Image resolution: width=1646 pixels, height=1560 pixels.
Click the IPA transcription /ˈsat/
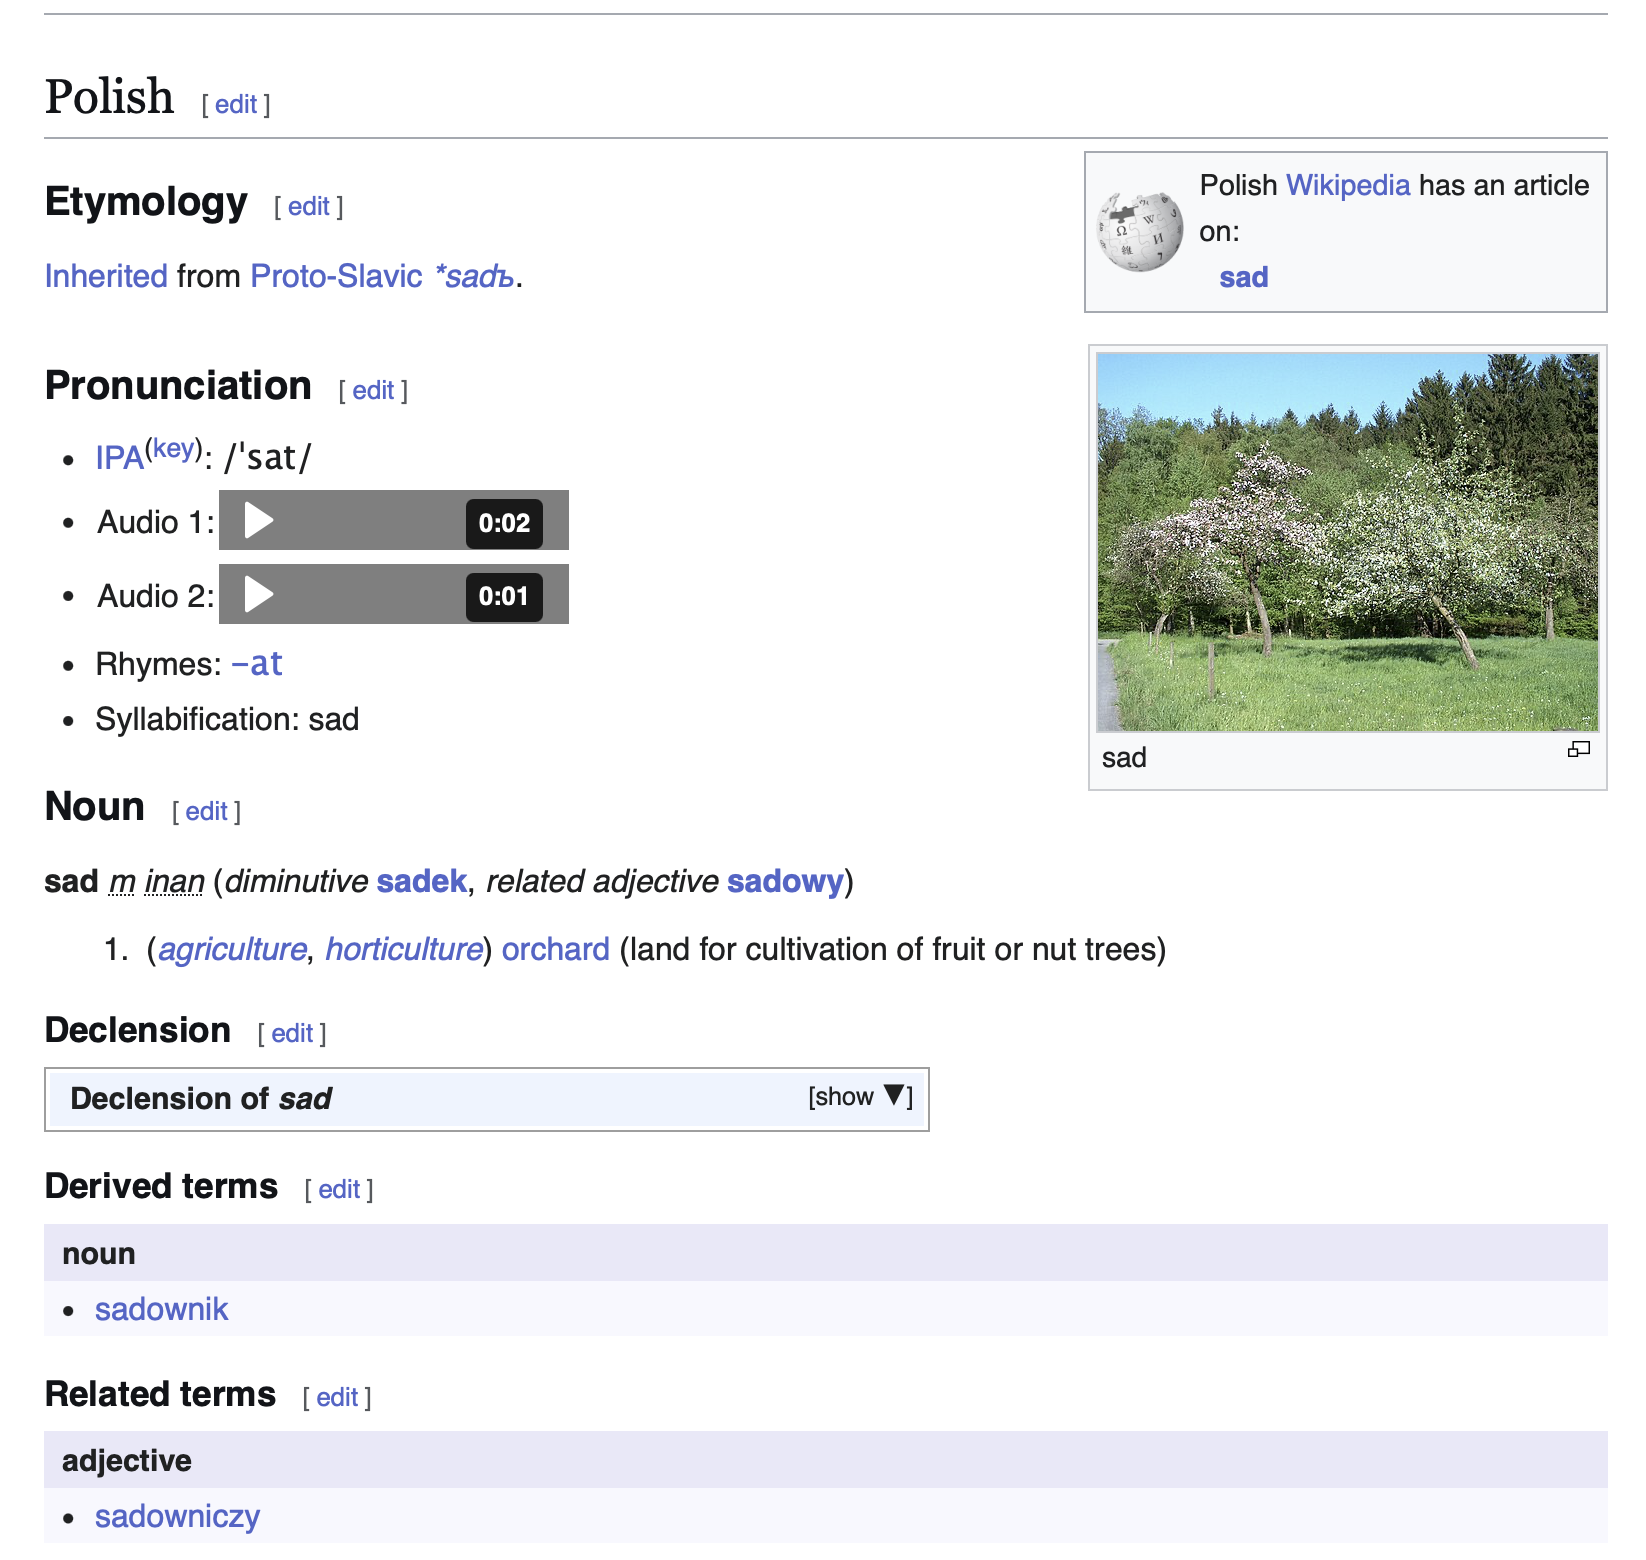point(268,458)
